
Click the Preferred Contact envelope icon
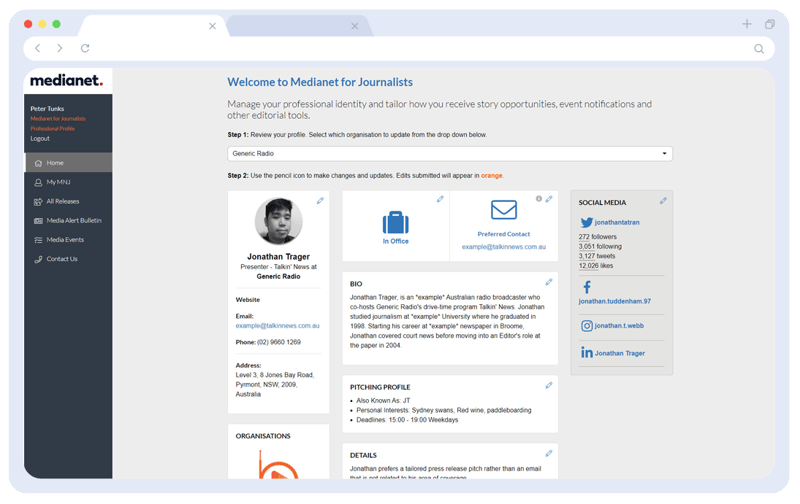click(504, 210)
